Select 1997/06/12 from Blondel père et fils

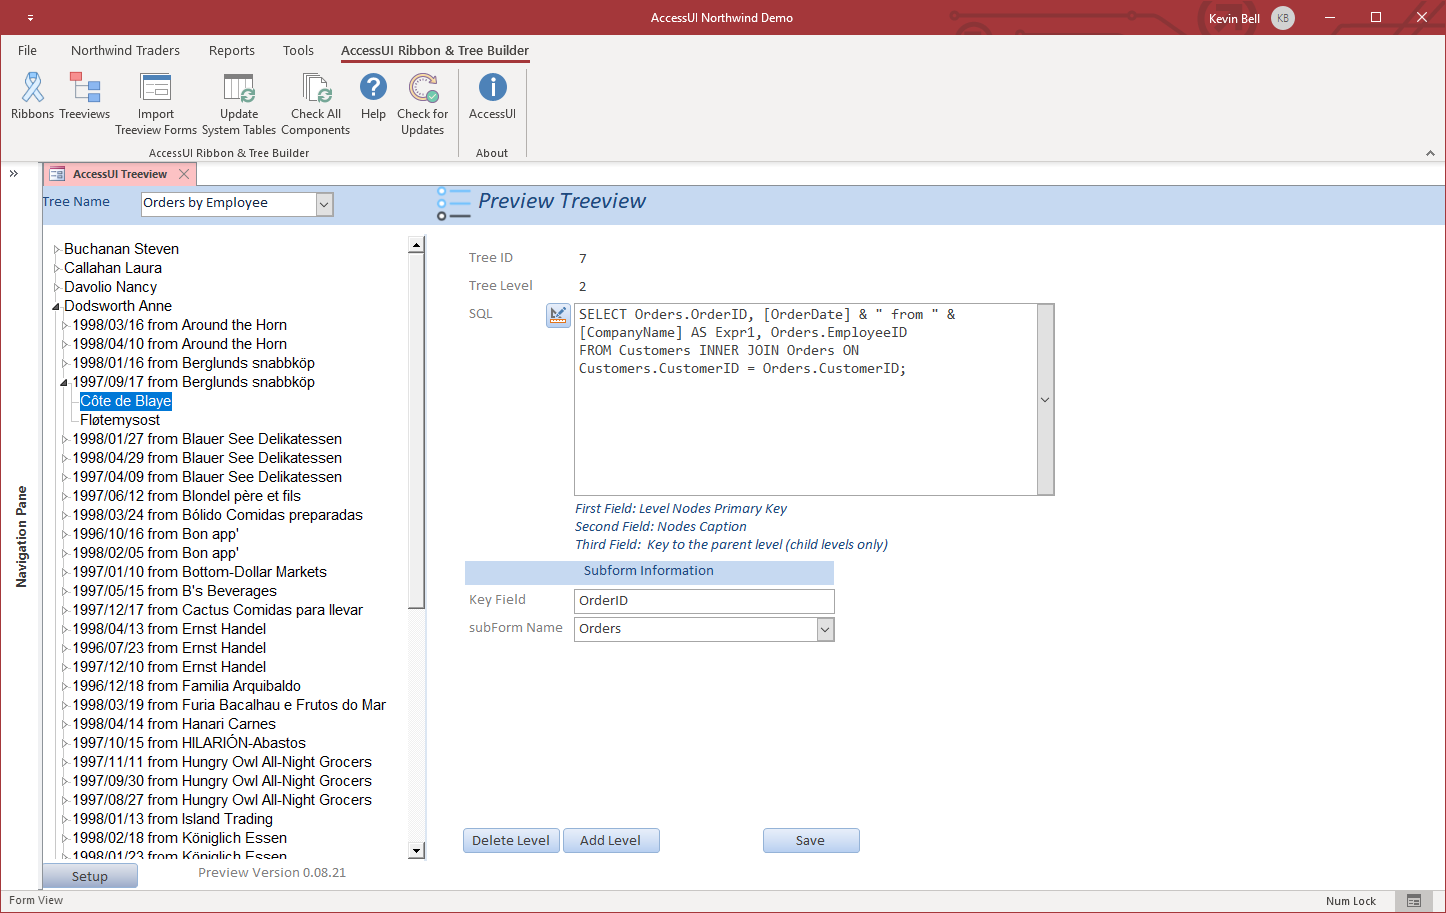186,497
